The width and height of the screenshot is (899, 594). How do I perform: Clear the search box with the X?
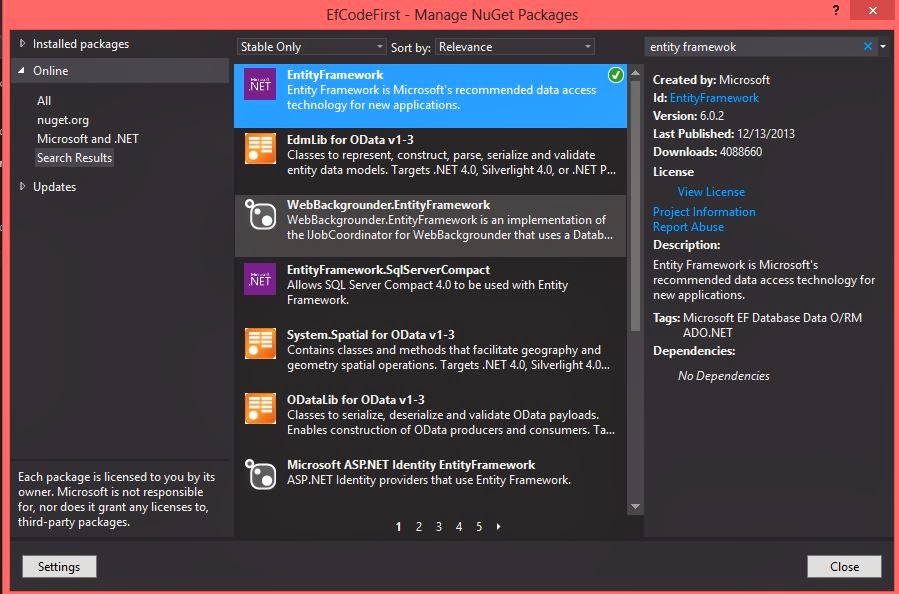coord(867,46)
